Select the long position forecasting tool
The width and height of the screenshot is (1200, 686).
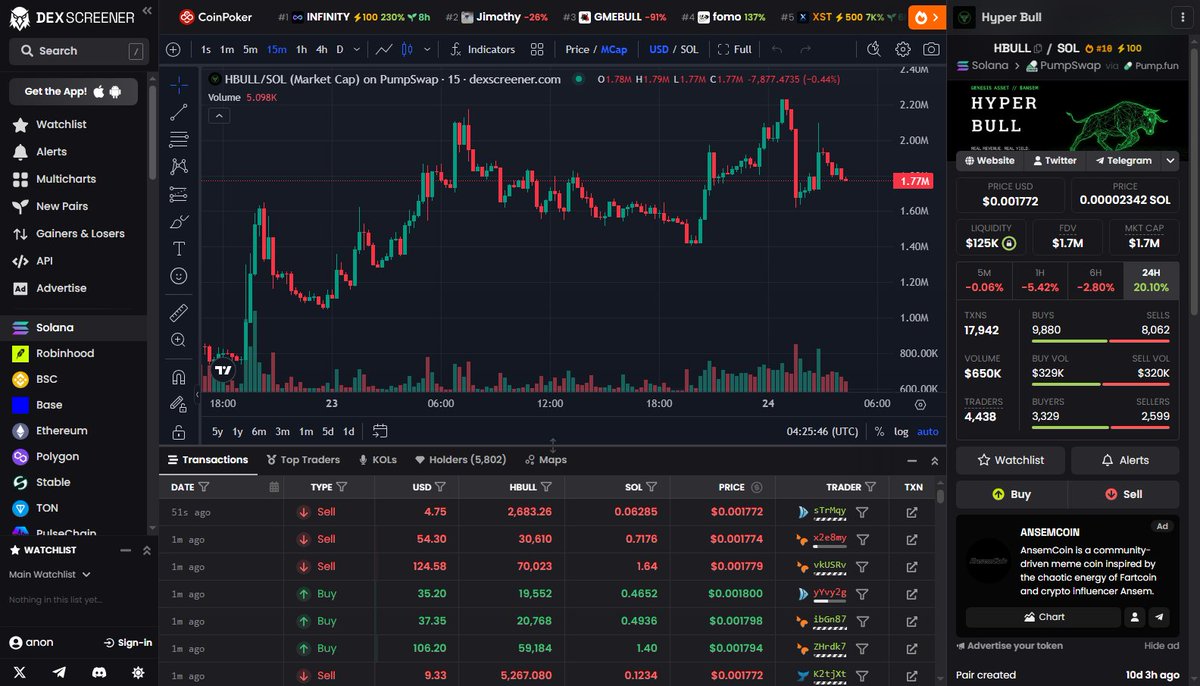tap(179, 194)
